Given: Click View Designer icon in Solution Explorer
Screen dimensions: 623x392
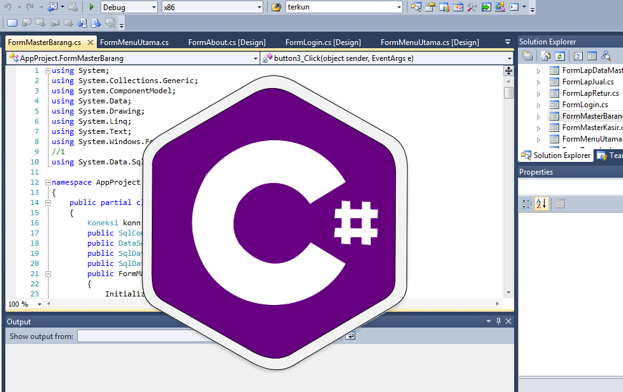Looking at the screenshot, I should click(x=592, y=56).
